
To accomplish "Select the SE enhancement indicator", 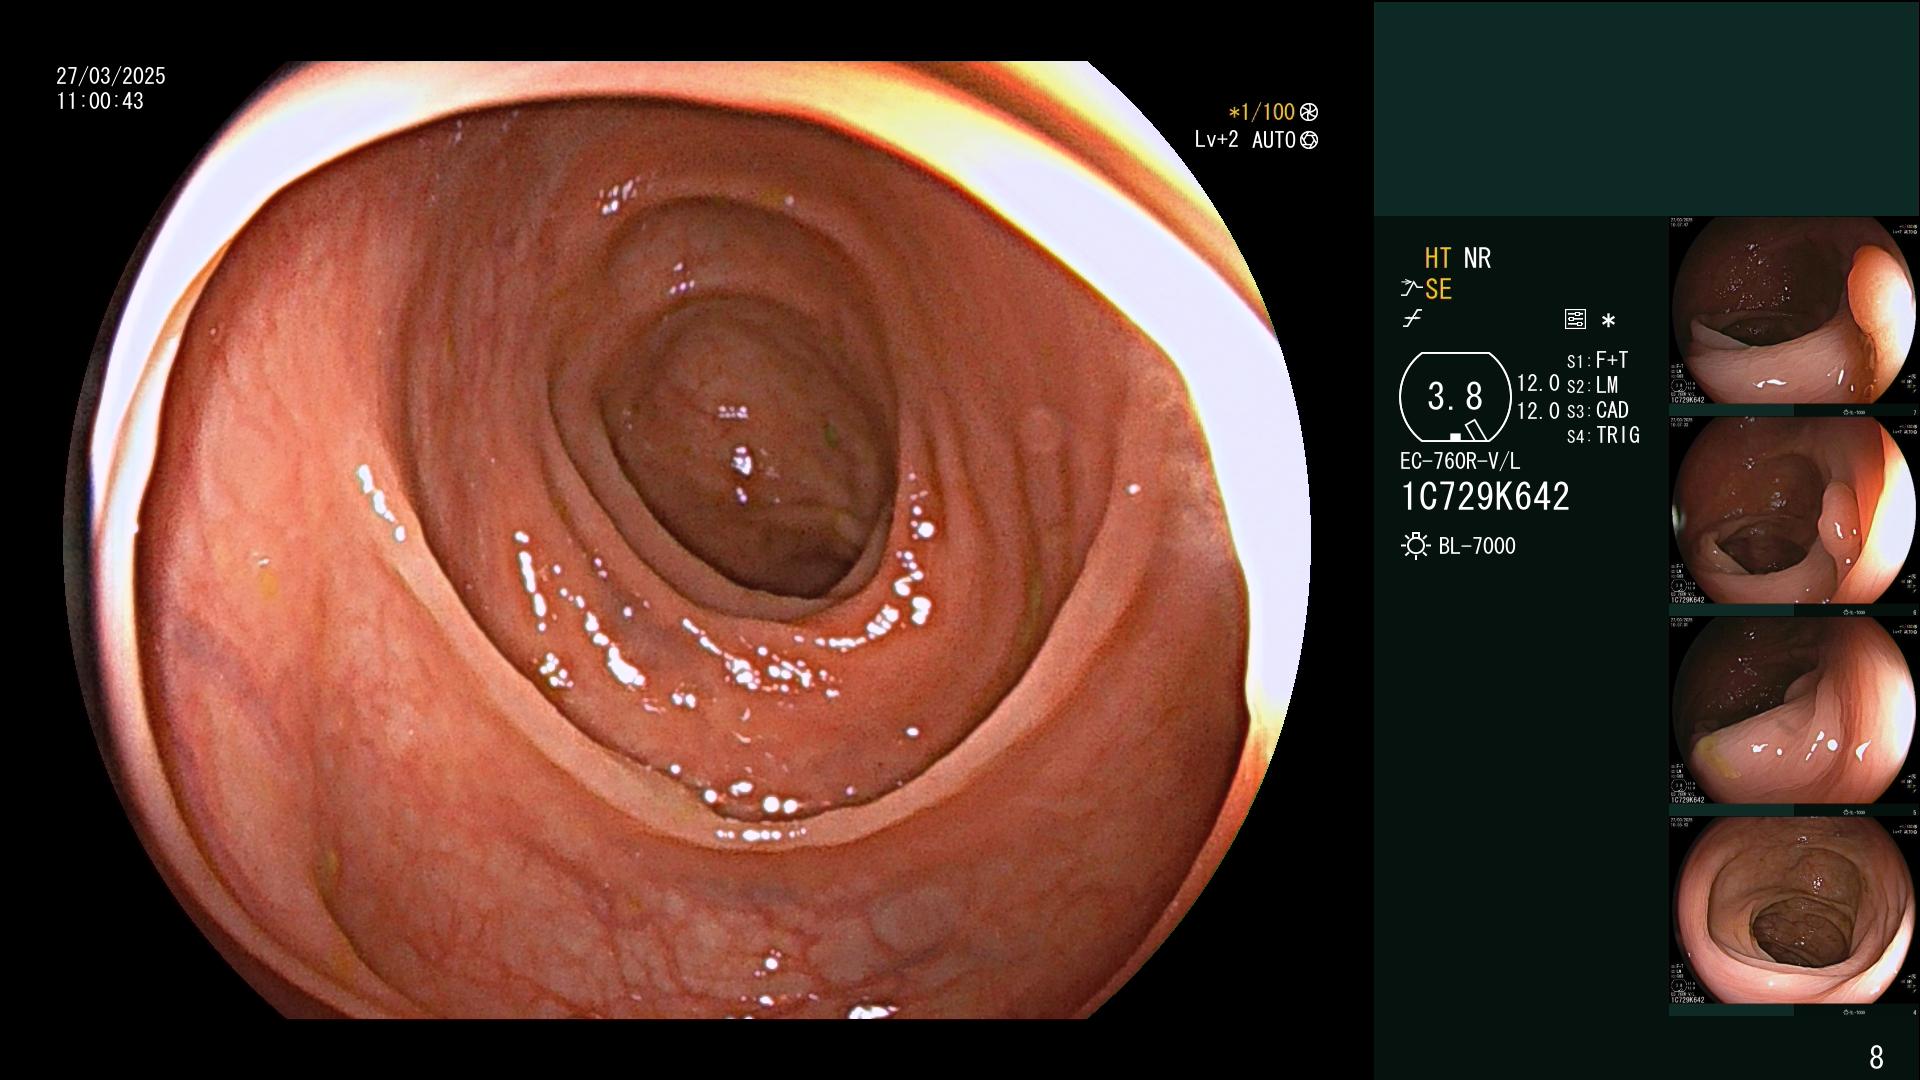I will point(1438,289).
